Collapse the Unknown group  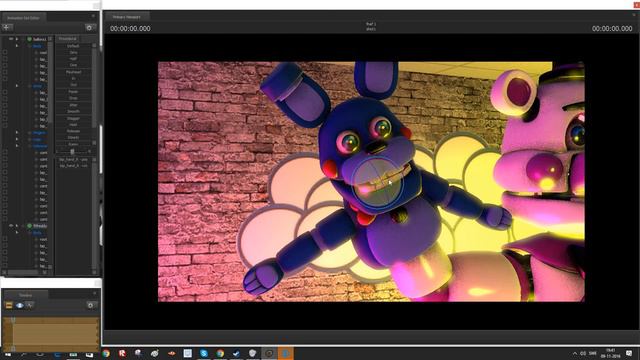point(17,146)
